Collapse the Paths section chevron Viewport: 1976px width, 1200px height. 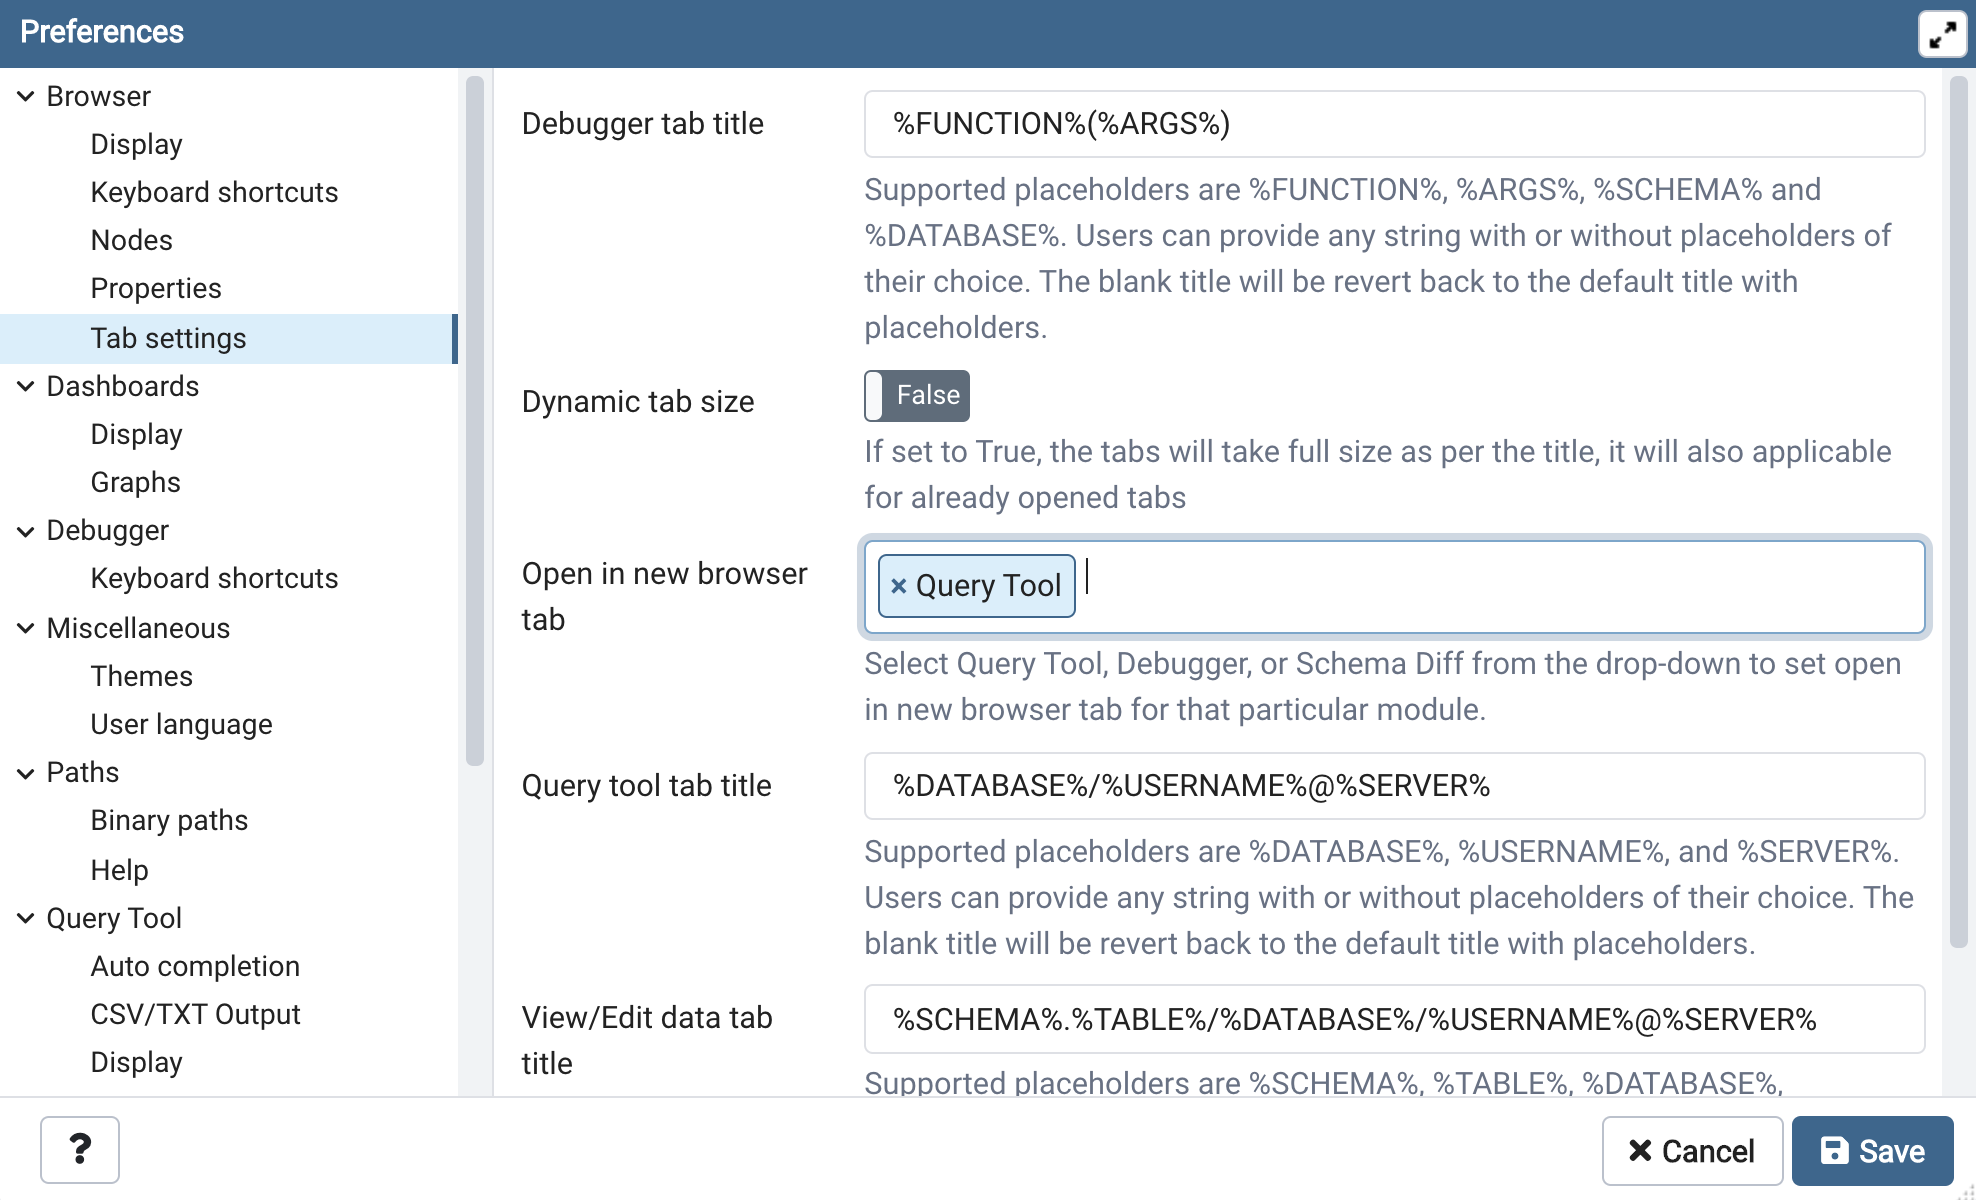click(26, 773)
